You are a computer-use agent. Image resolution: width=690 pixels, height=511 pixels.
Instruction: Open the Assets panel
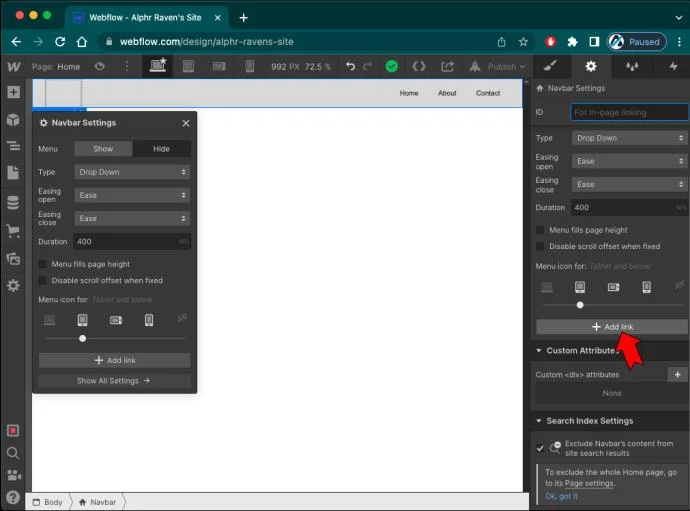(x=13, y=259)
